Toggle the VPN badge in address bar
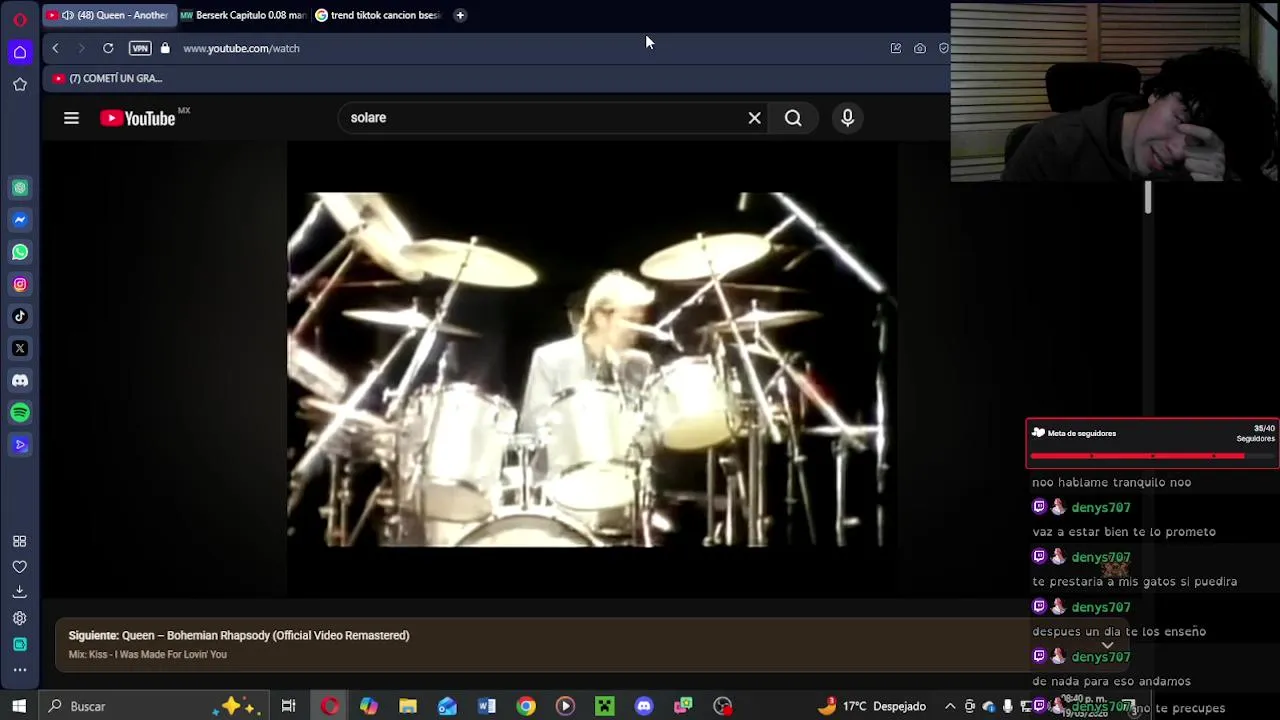 coord(140,48)
